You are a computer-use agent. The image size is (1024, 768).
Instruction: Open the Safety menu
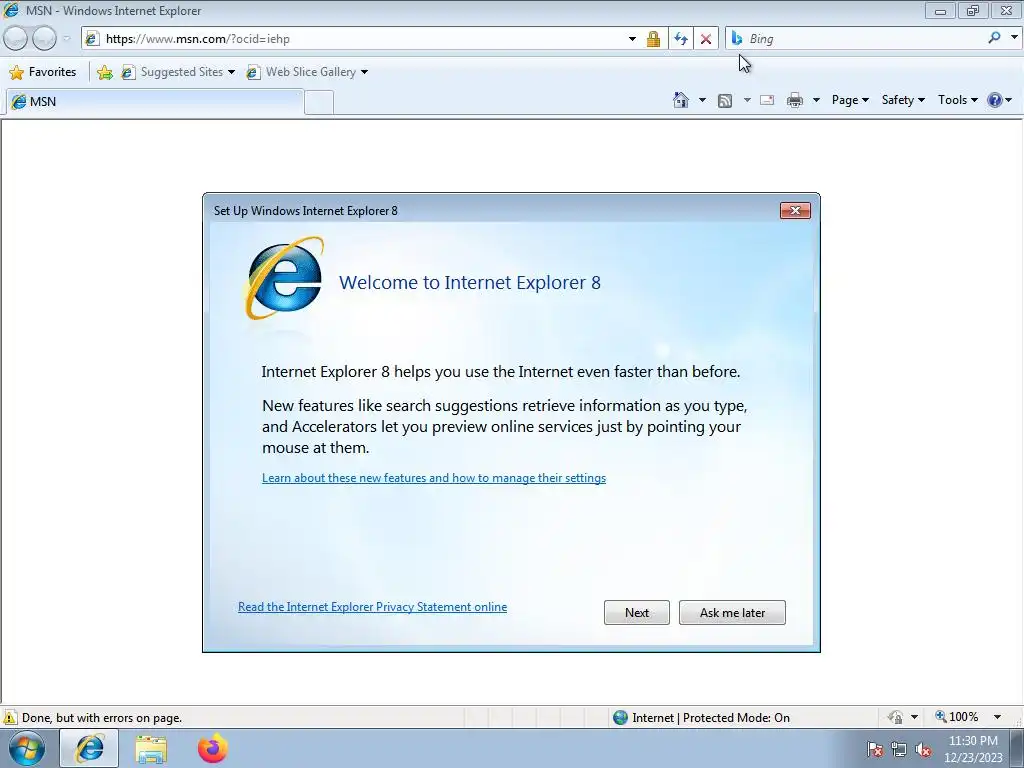click(x=903, y=100)
